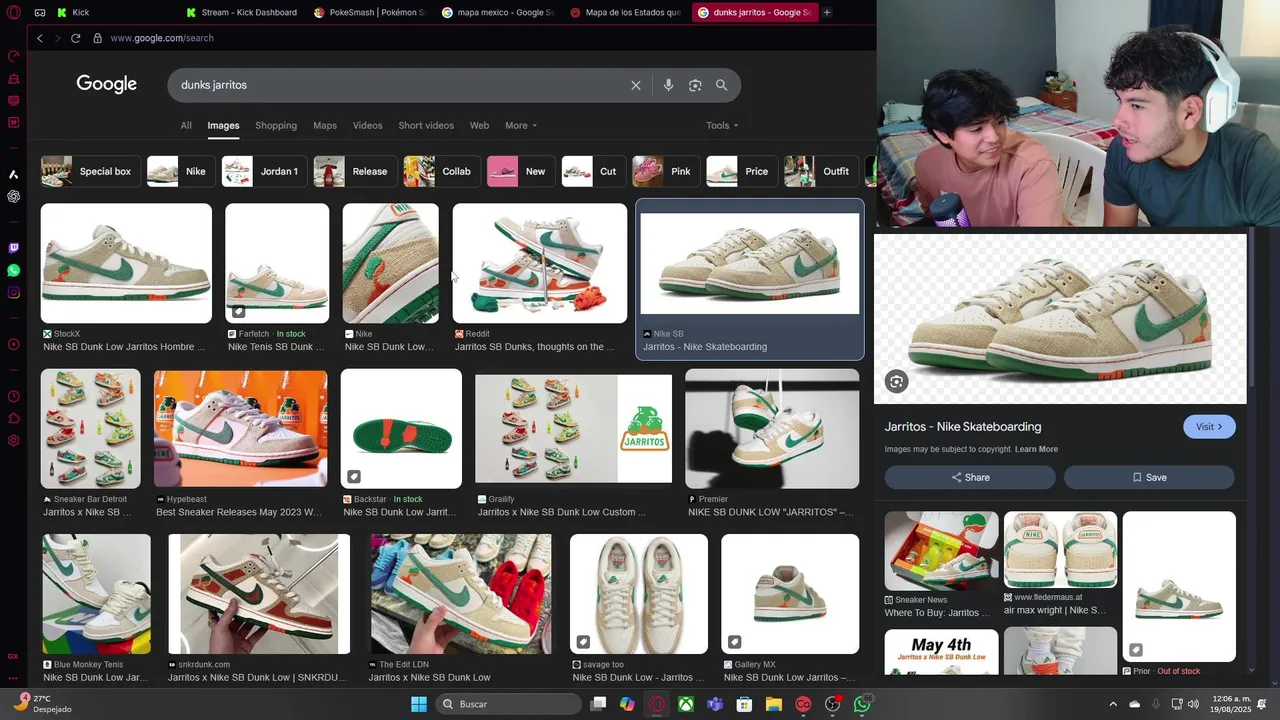Switch to the Web tab
This screenshot has width=1280, height=720.
[x=480, y=125]
